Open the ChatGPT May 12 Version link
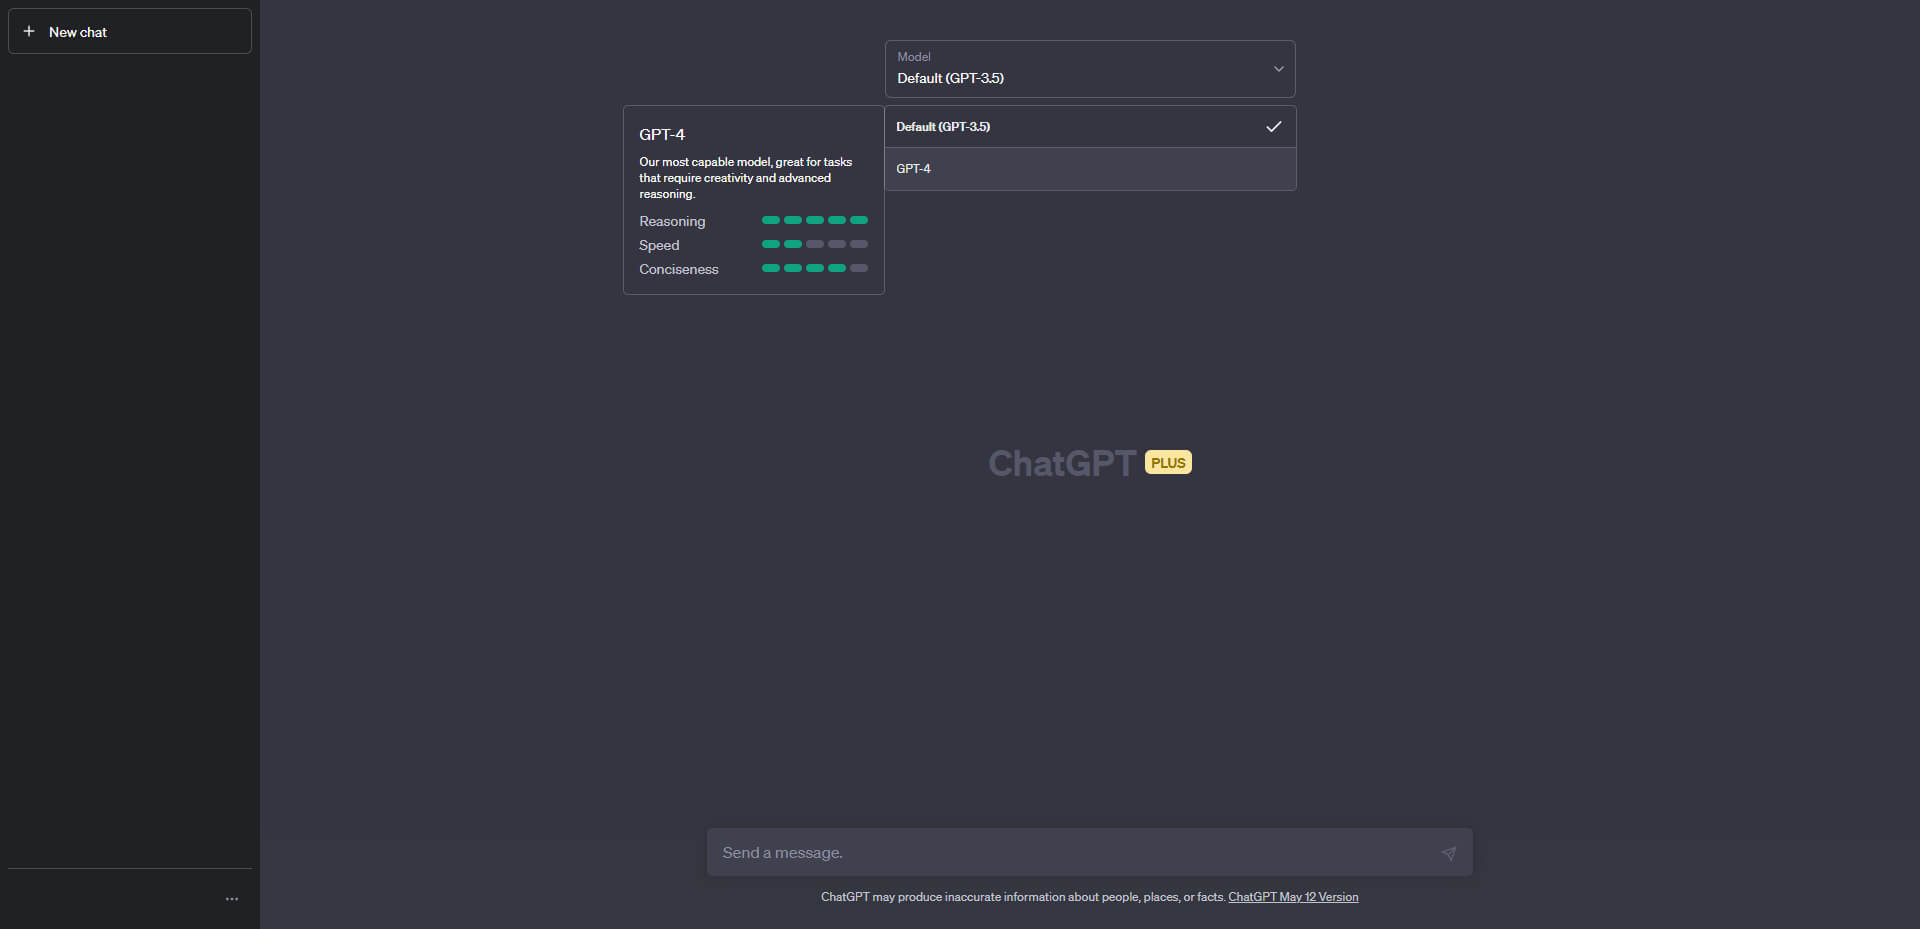This screenshot has width=1920, height=929. 1293,897
